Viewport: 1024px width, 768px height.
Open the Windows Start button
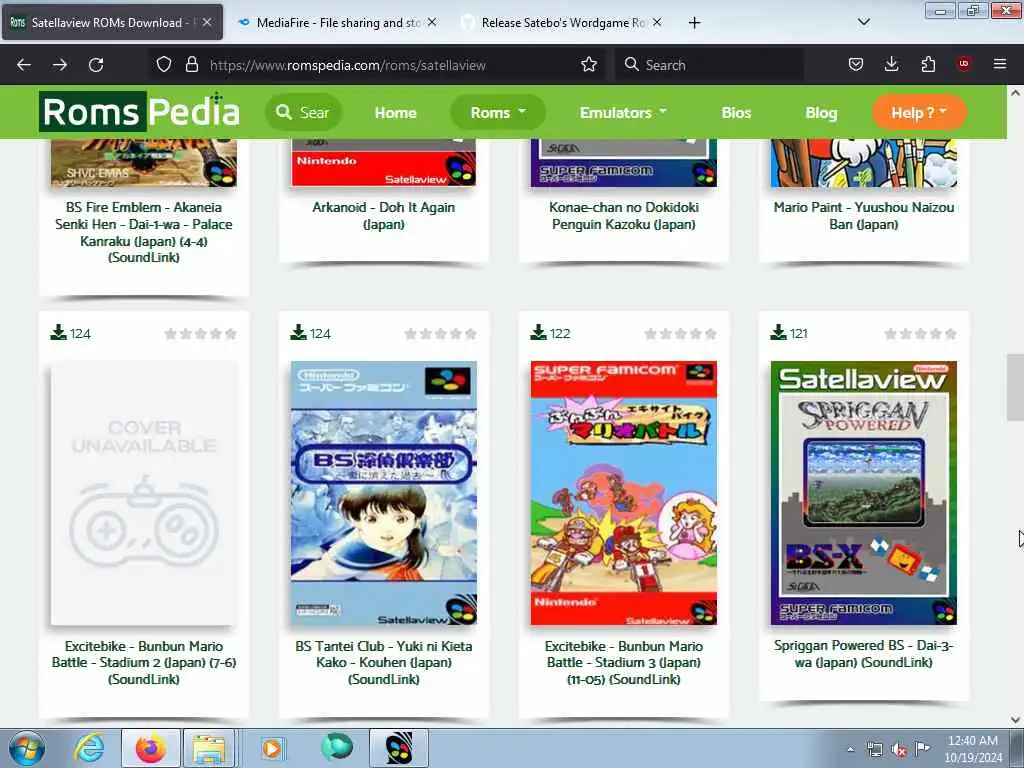click(27, 748)
